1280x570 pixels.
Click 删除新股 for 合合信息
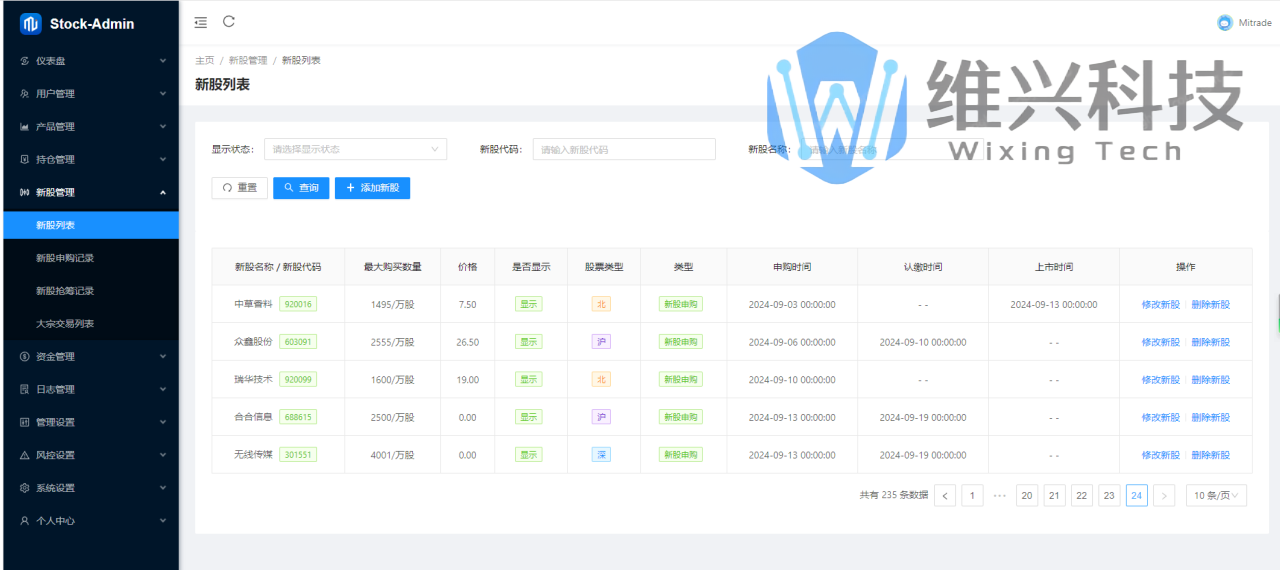tap(1210, 418)
